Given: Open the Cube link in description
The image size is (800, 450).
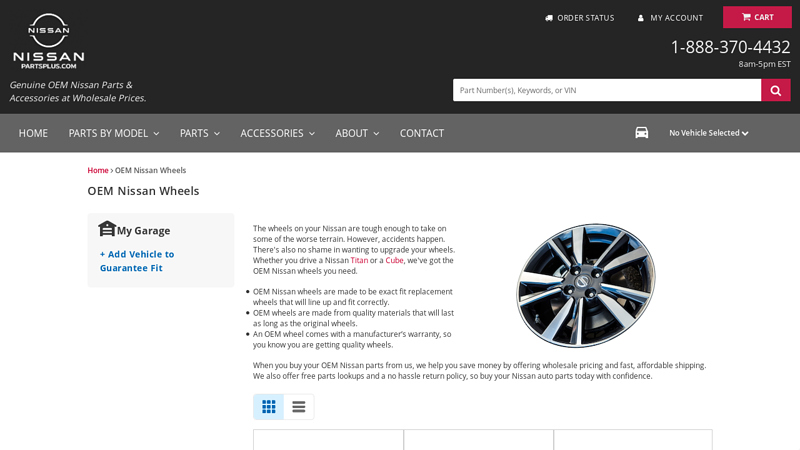Looking at the screenshot, I should (x=394, y=260).
